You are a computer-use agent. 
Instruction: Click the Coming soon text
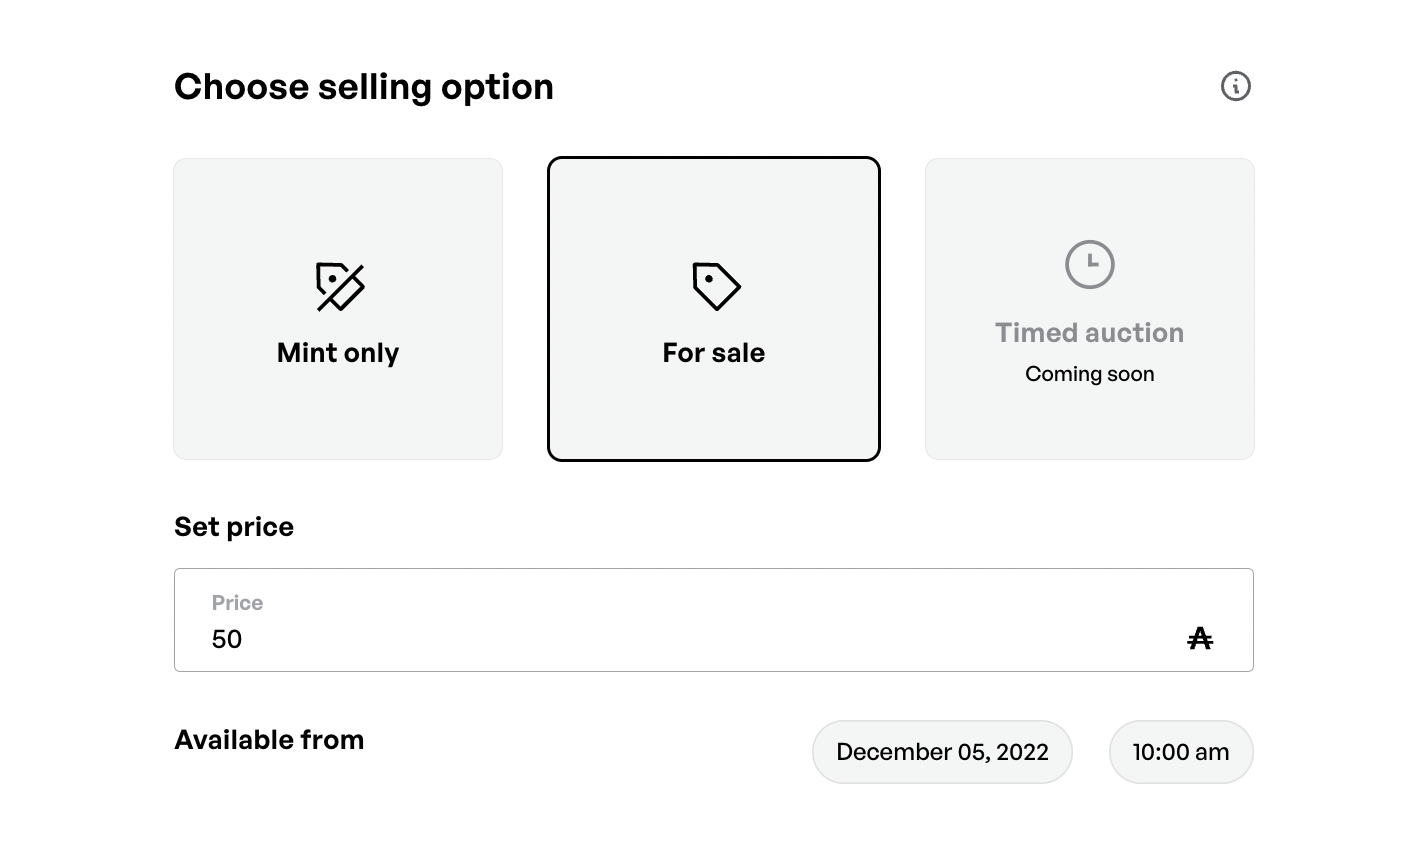tap(1089, 374)
